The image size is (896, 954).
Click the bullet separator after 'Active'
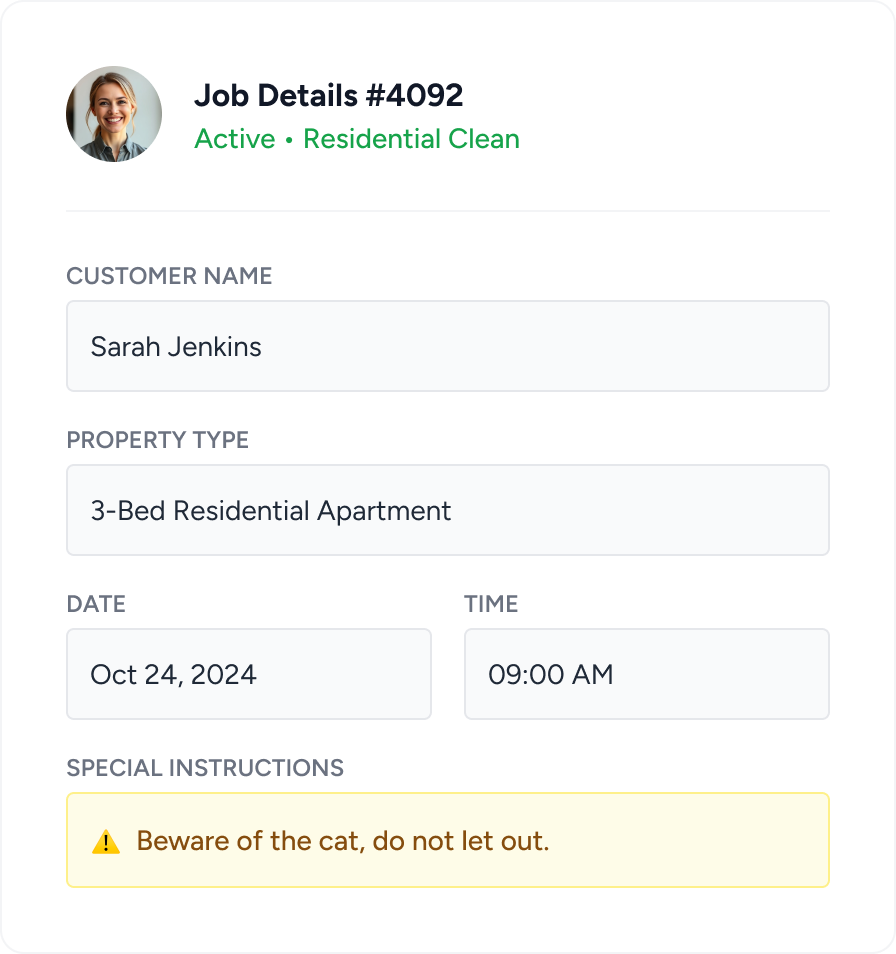[x=289, y=140]
